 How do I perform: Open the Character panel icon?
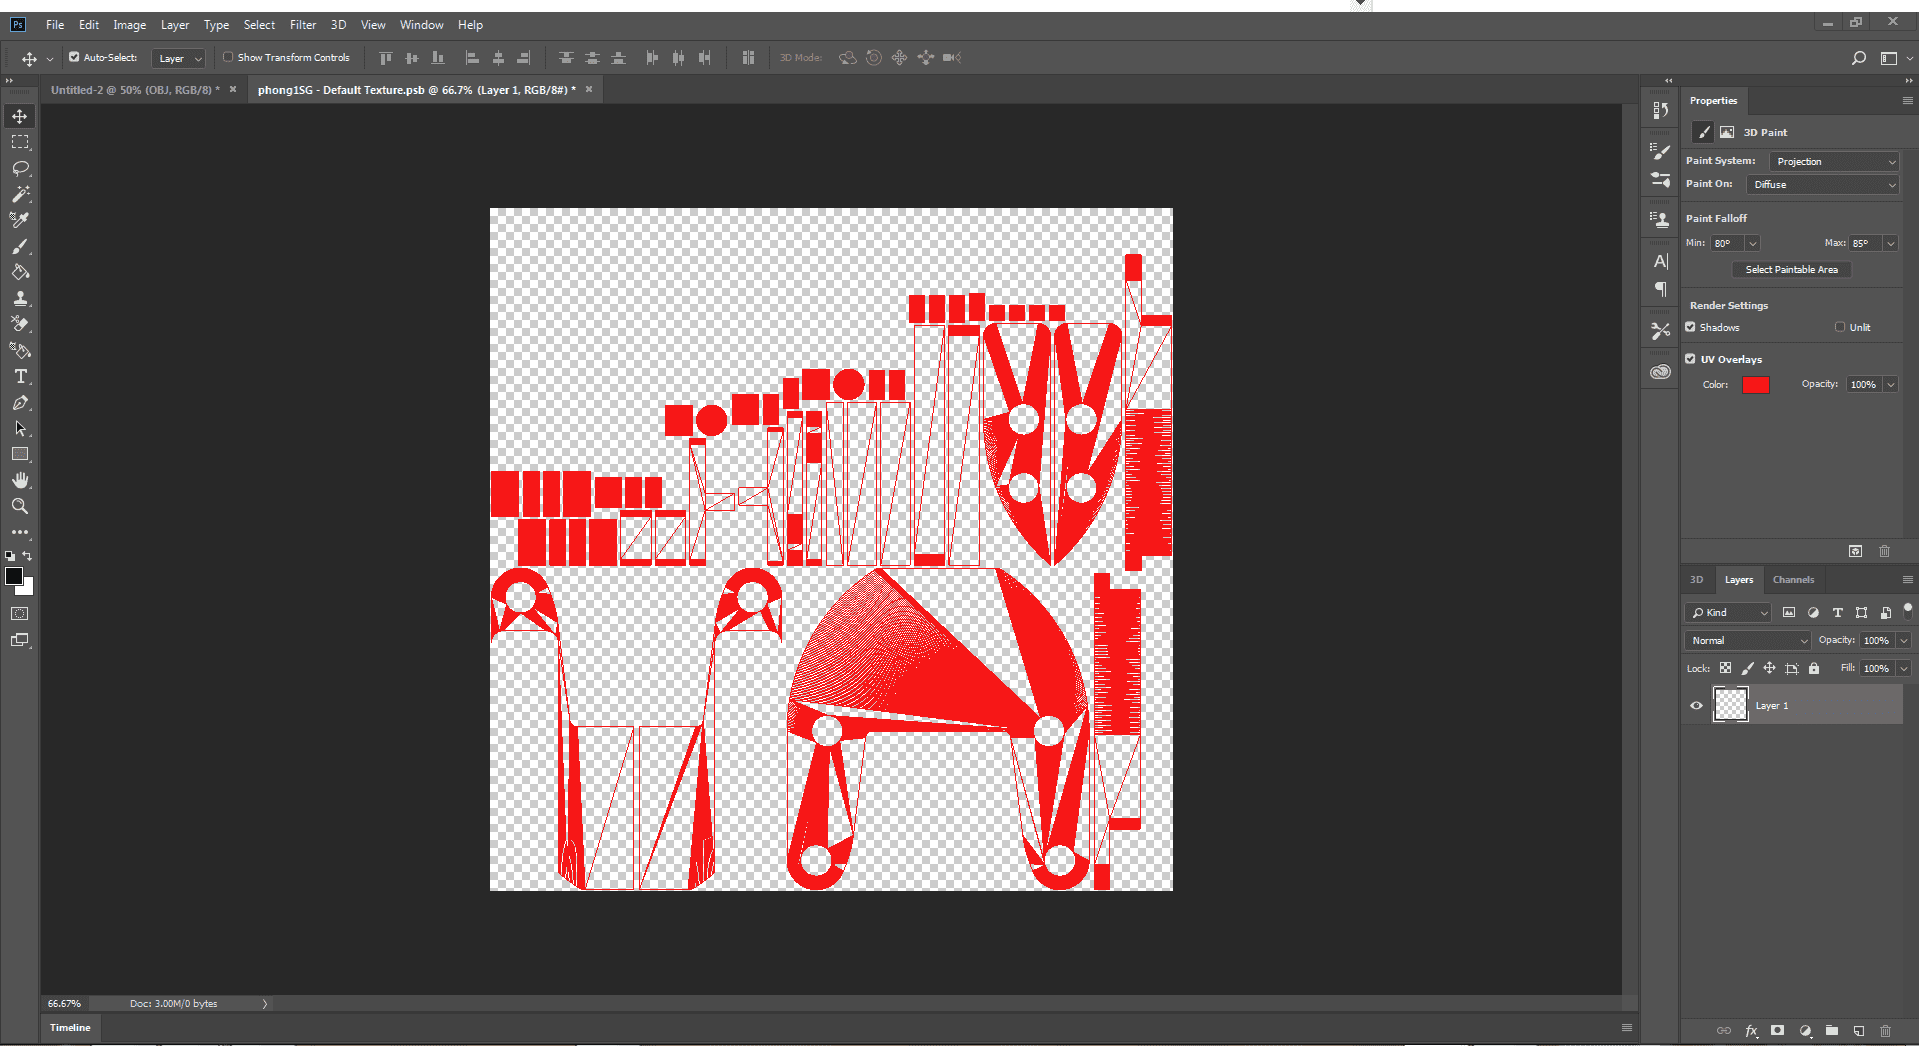[1661, 261]
